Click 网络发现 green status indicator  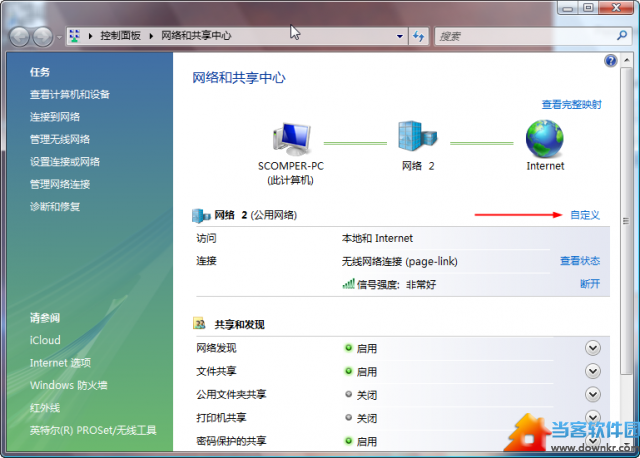pos(348,348)
